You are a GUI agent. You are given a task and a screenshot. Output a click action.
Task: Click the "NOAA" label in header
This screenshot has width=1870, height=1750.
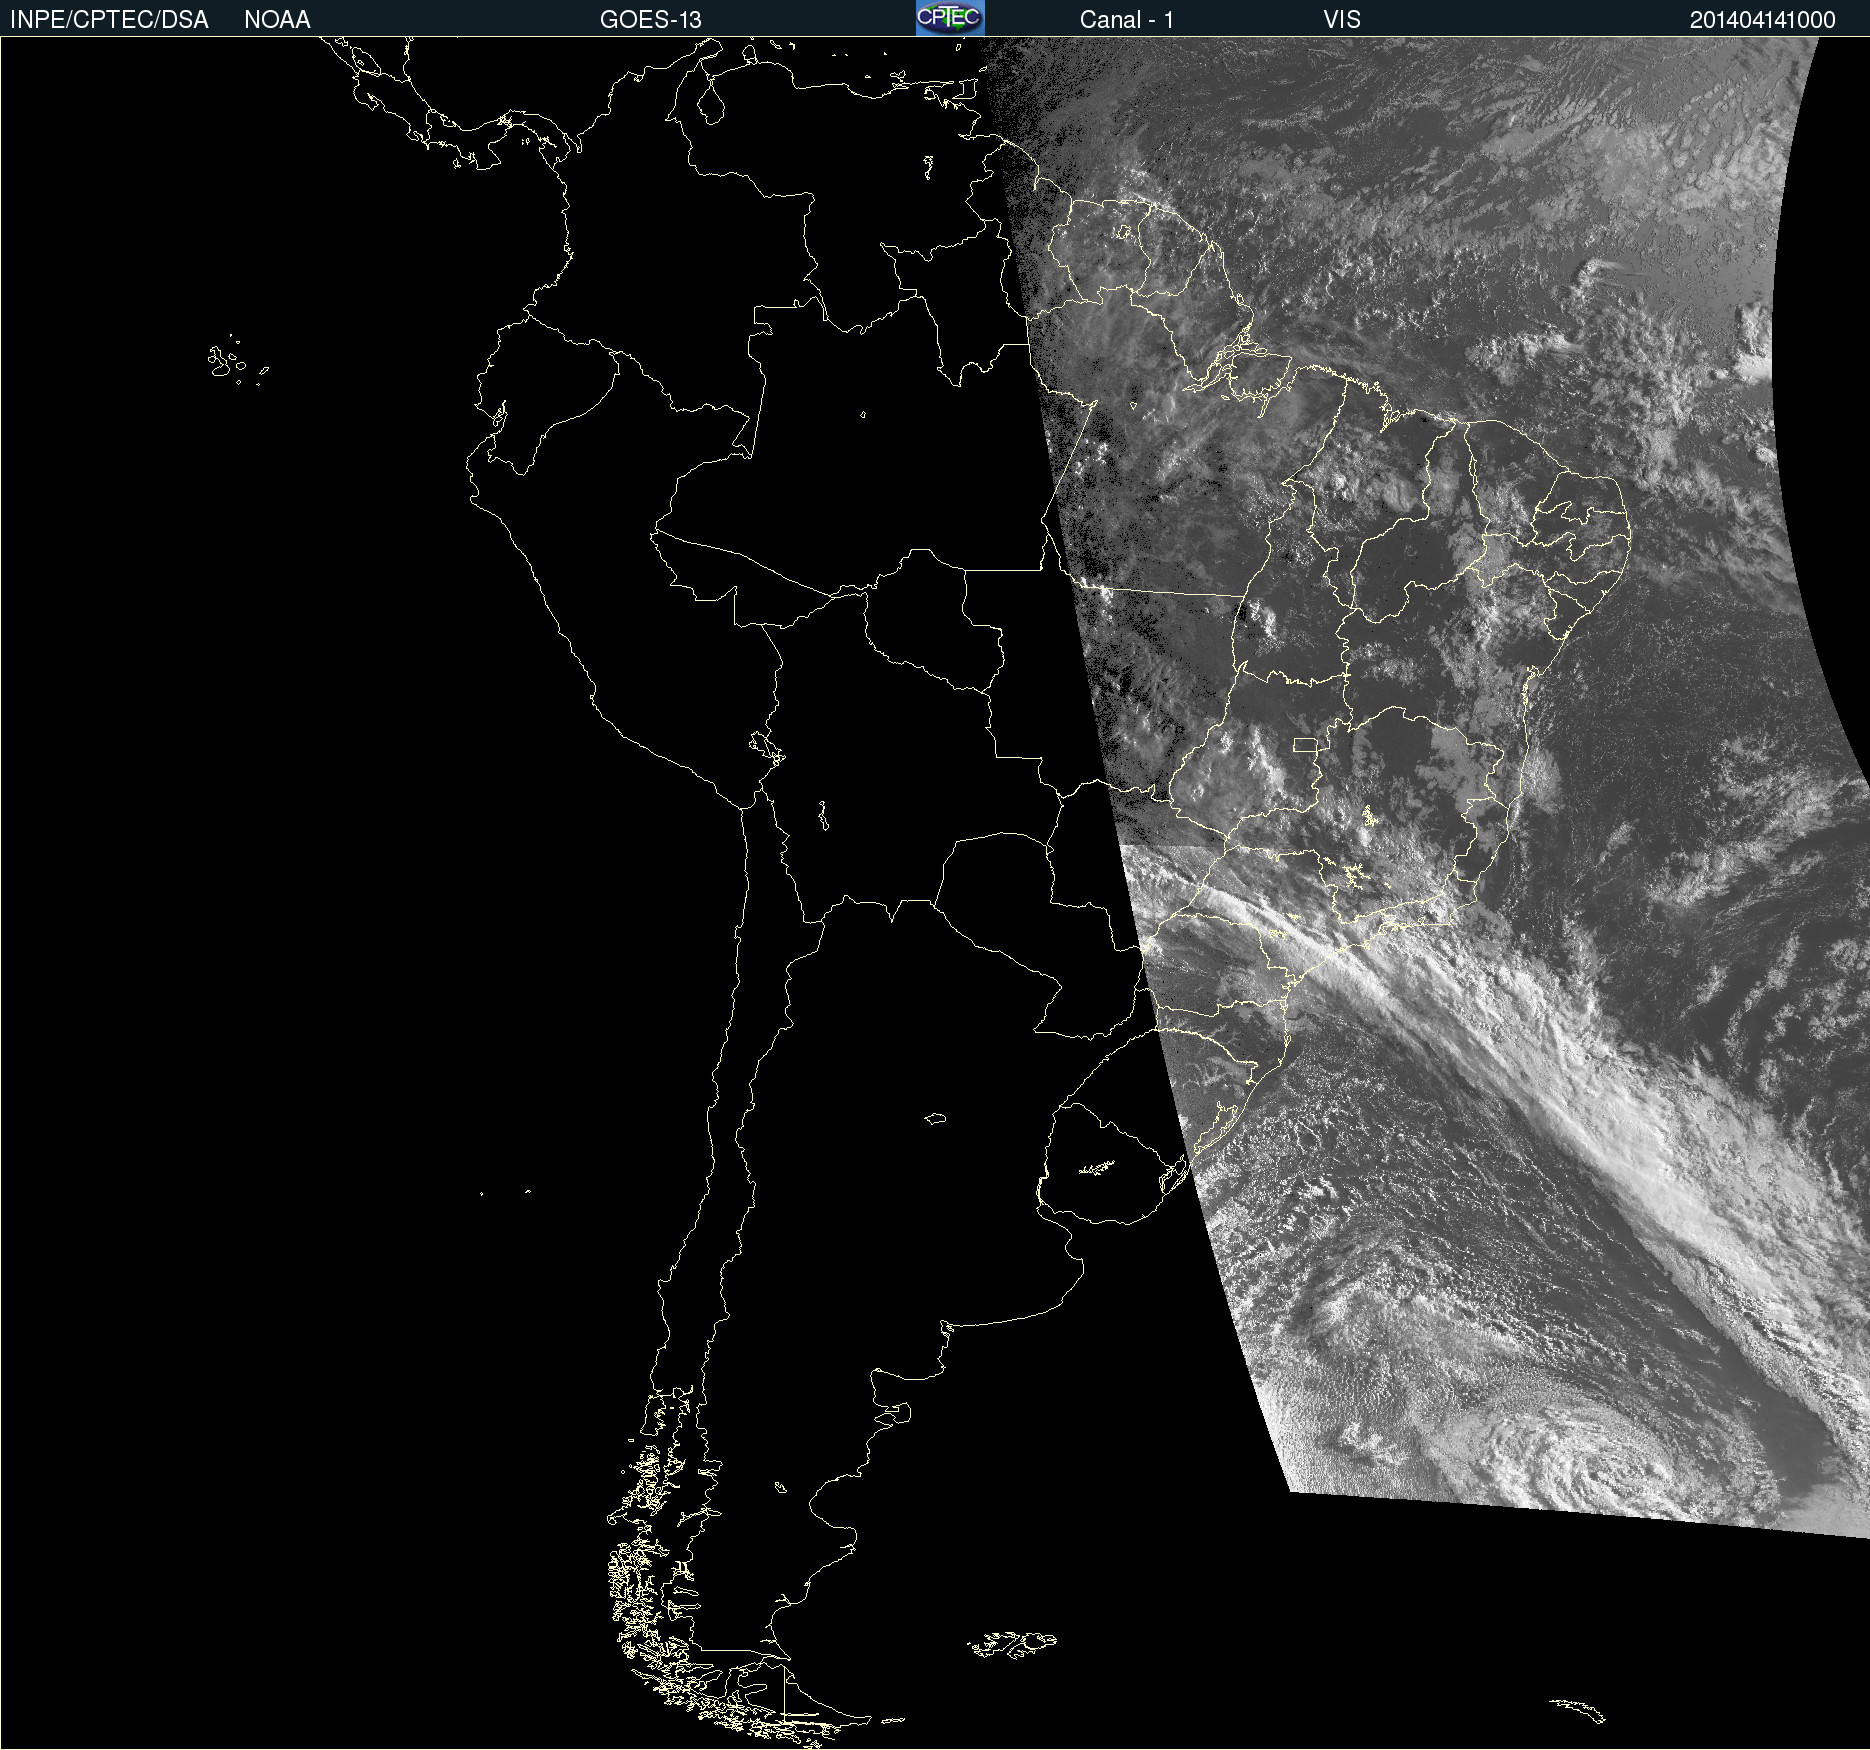(277, 20)
